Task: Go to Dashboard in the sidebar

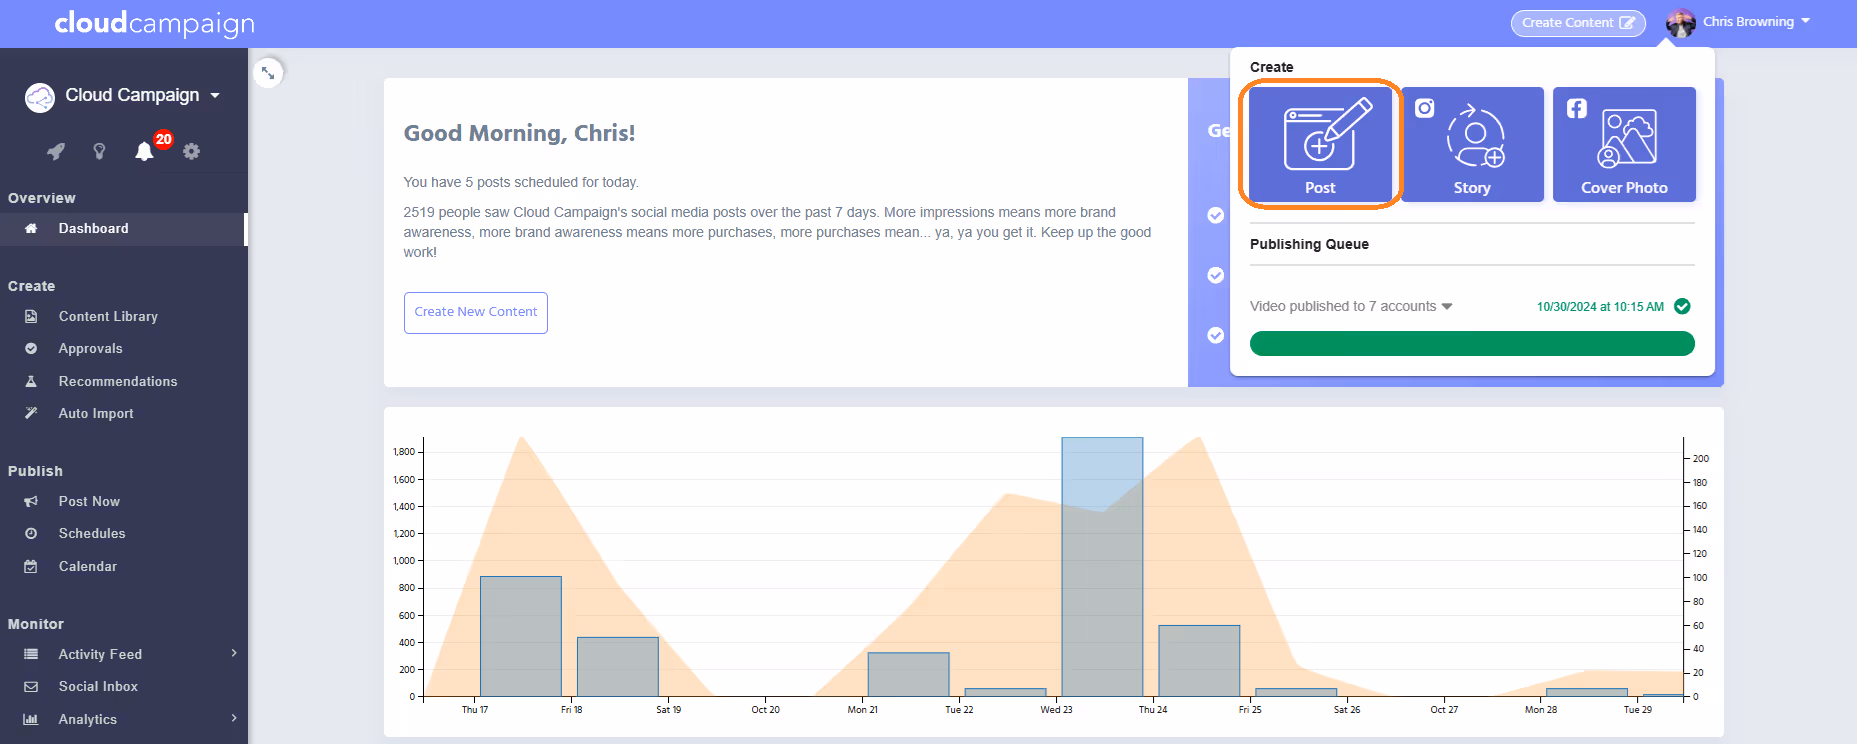Action: (x=123, y=228)
